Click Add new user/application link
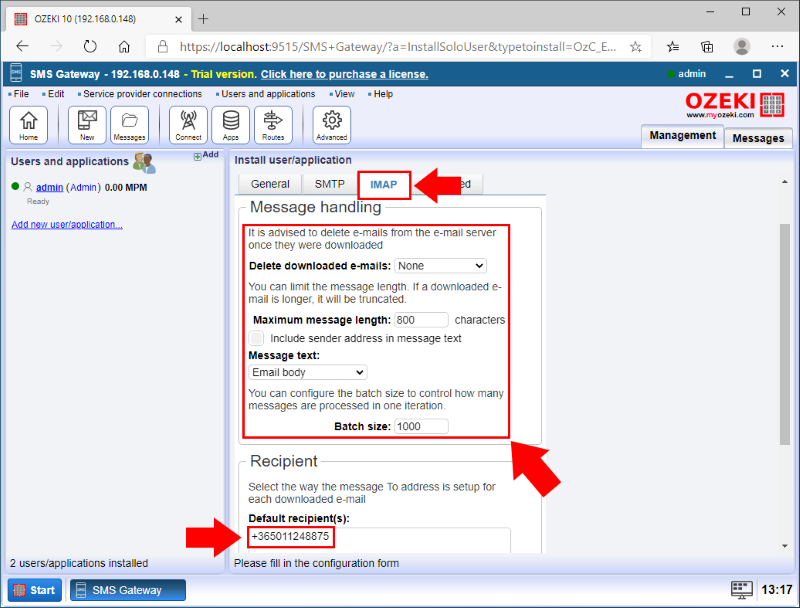 [x=67, y=224]
